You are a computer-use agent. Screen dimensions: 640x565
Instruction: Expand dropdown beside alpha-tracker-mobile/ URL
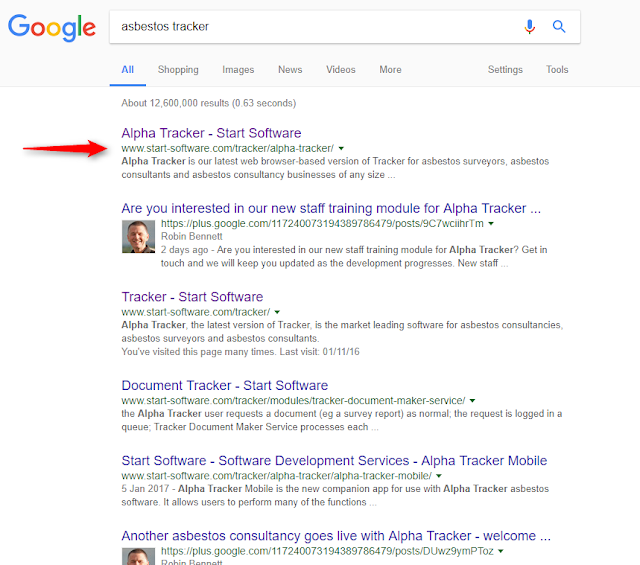(x=439, y=476)
